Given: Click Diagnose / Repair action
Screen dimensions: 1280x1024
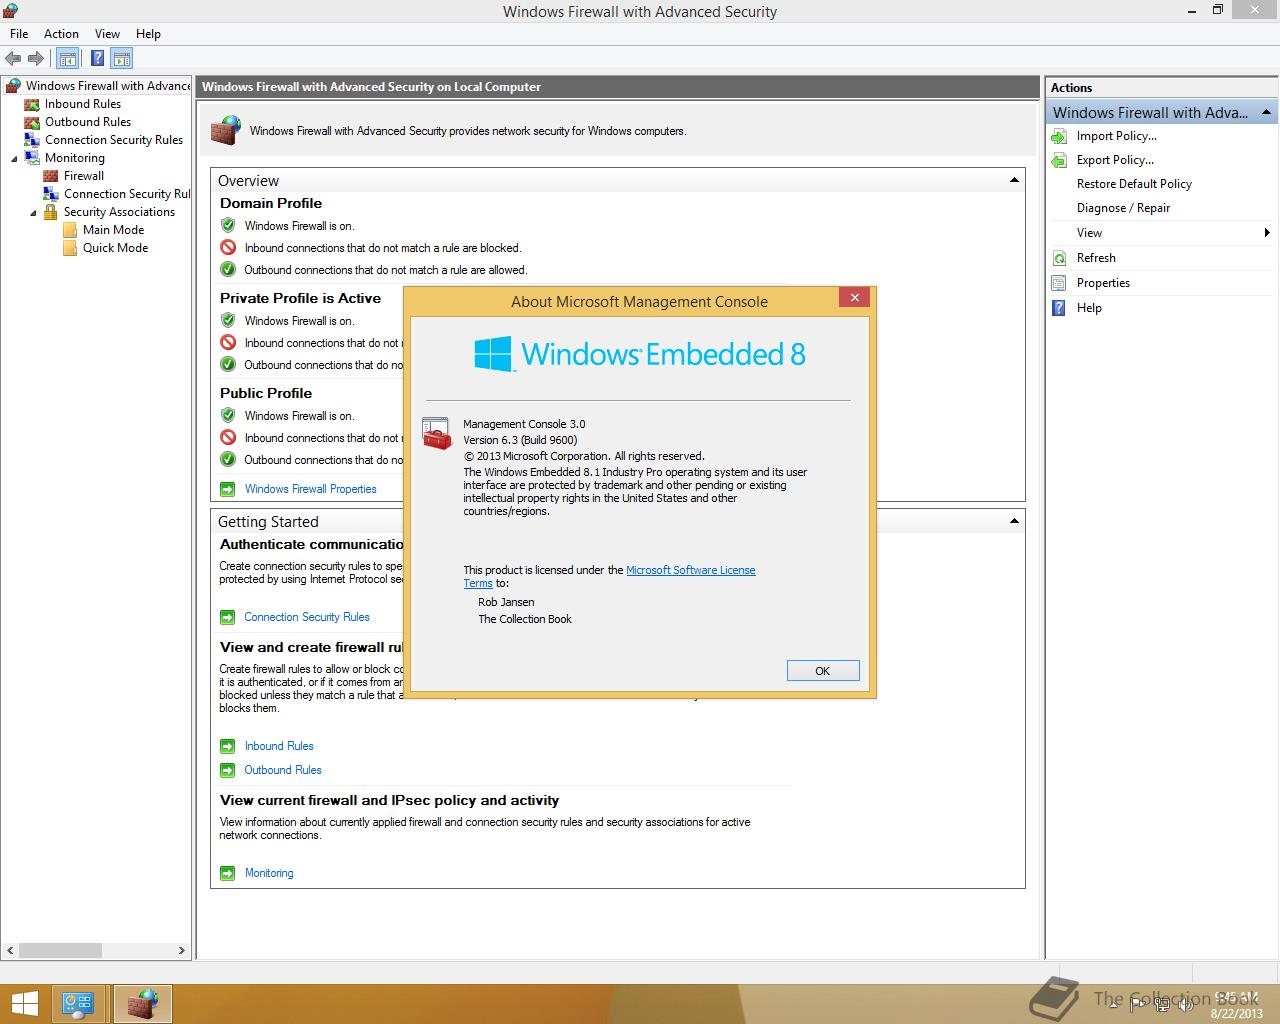Looking at the screenshot, I should [x=1123, y=208].
